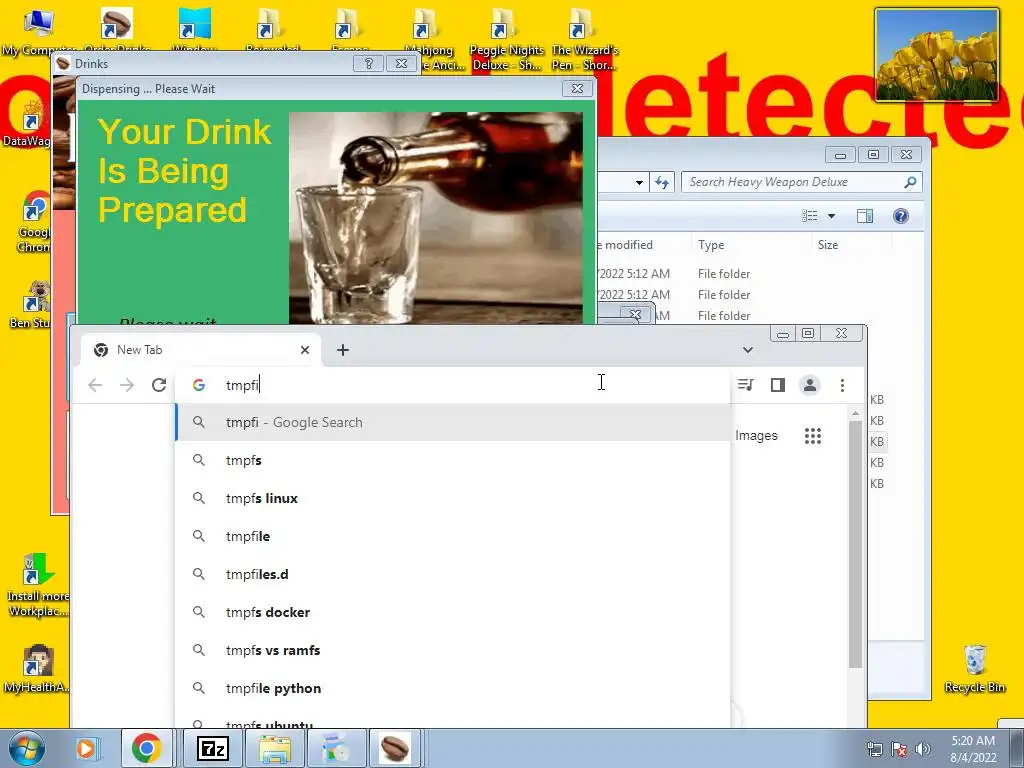Open Windows Explorer taskbar icon
This screenshot has height=768, width=1024.
[x=275, y=748]
